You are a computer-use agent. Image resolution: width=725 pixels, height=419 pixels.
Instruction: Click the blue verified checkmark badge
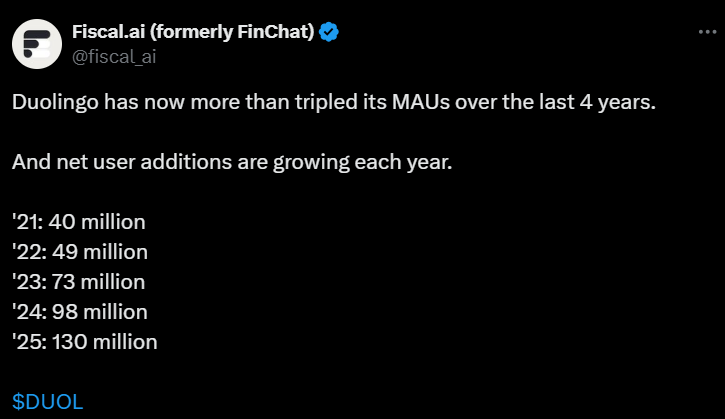coord(329,33)
